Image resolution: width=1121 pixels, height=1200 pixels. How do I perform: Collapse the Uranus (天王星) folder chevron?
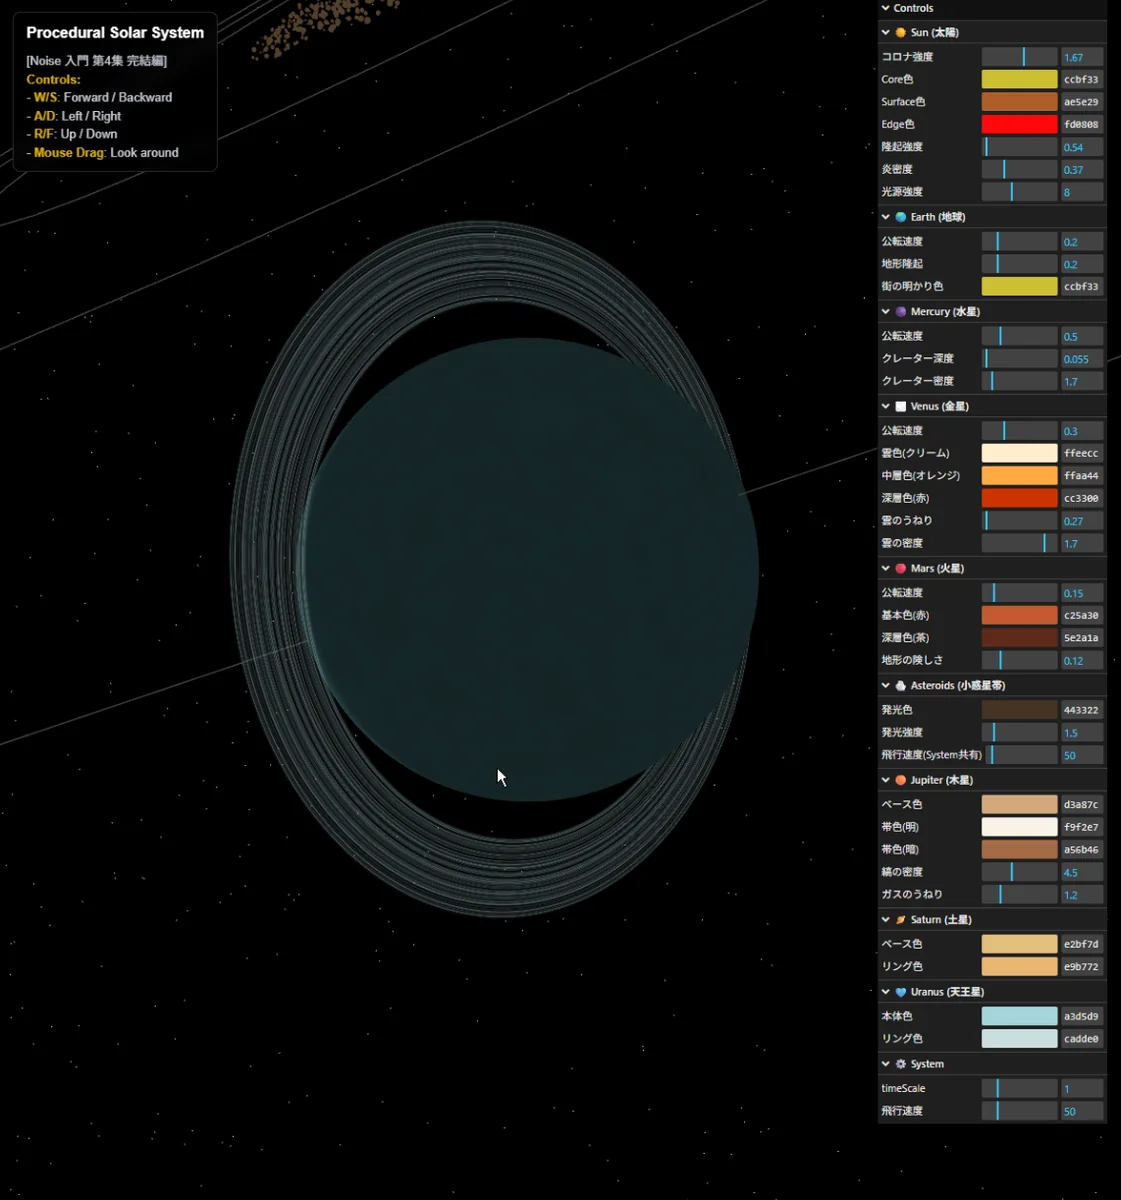click(885, 992)
